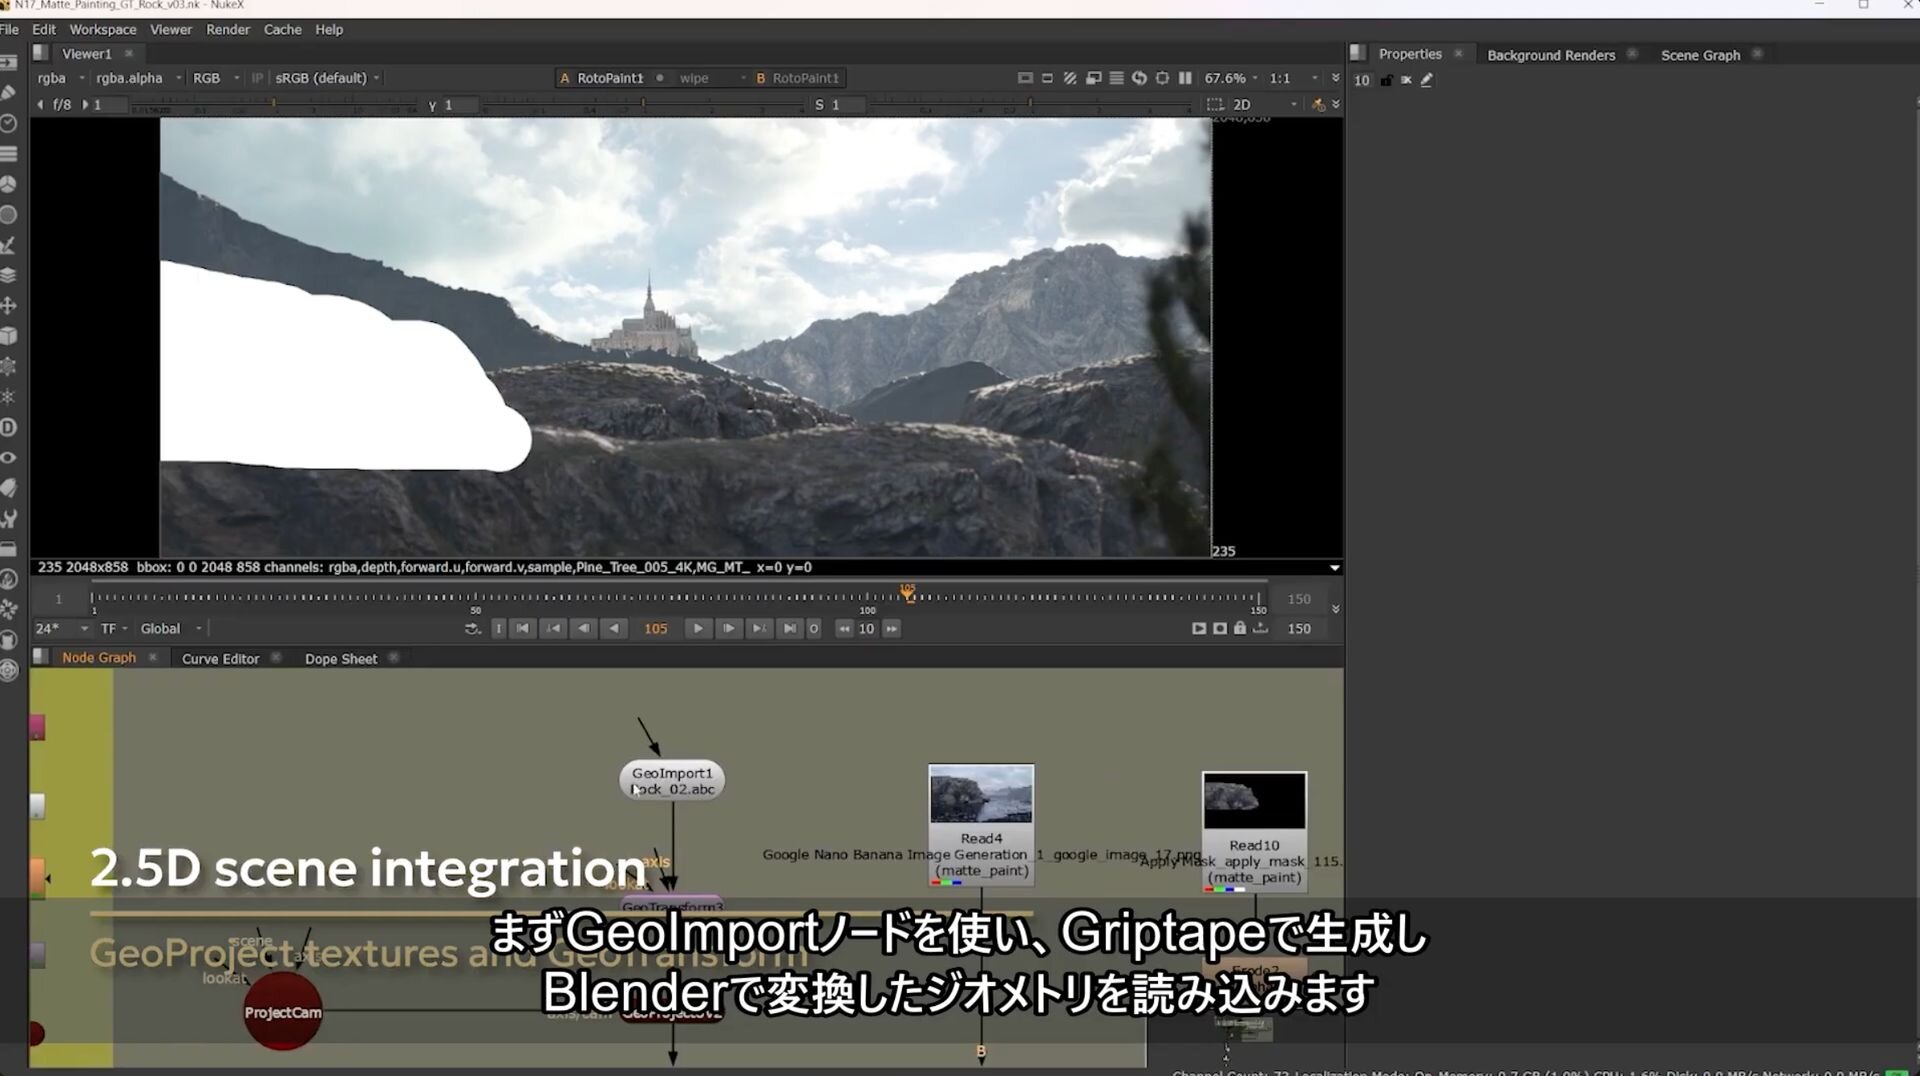Click the gamma slider beside y 1
1920x1076 pixels.
click(x=643, y=105)
